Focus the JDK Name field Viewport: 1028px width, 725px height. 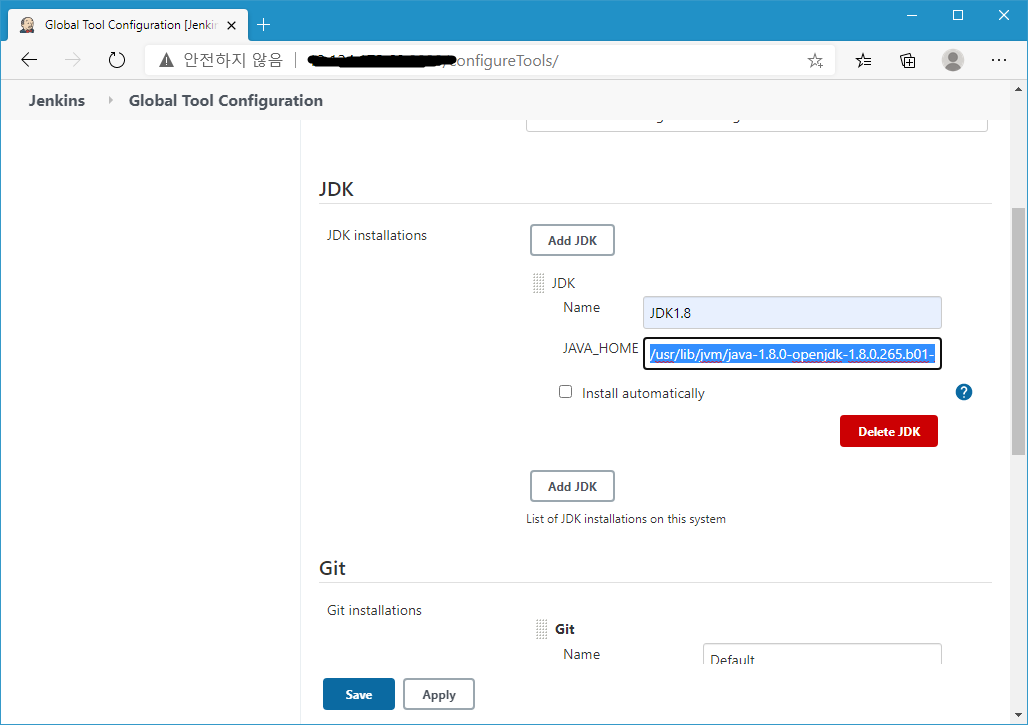click(792, 313)
